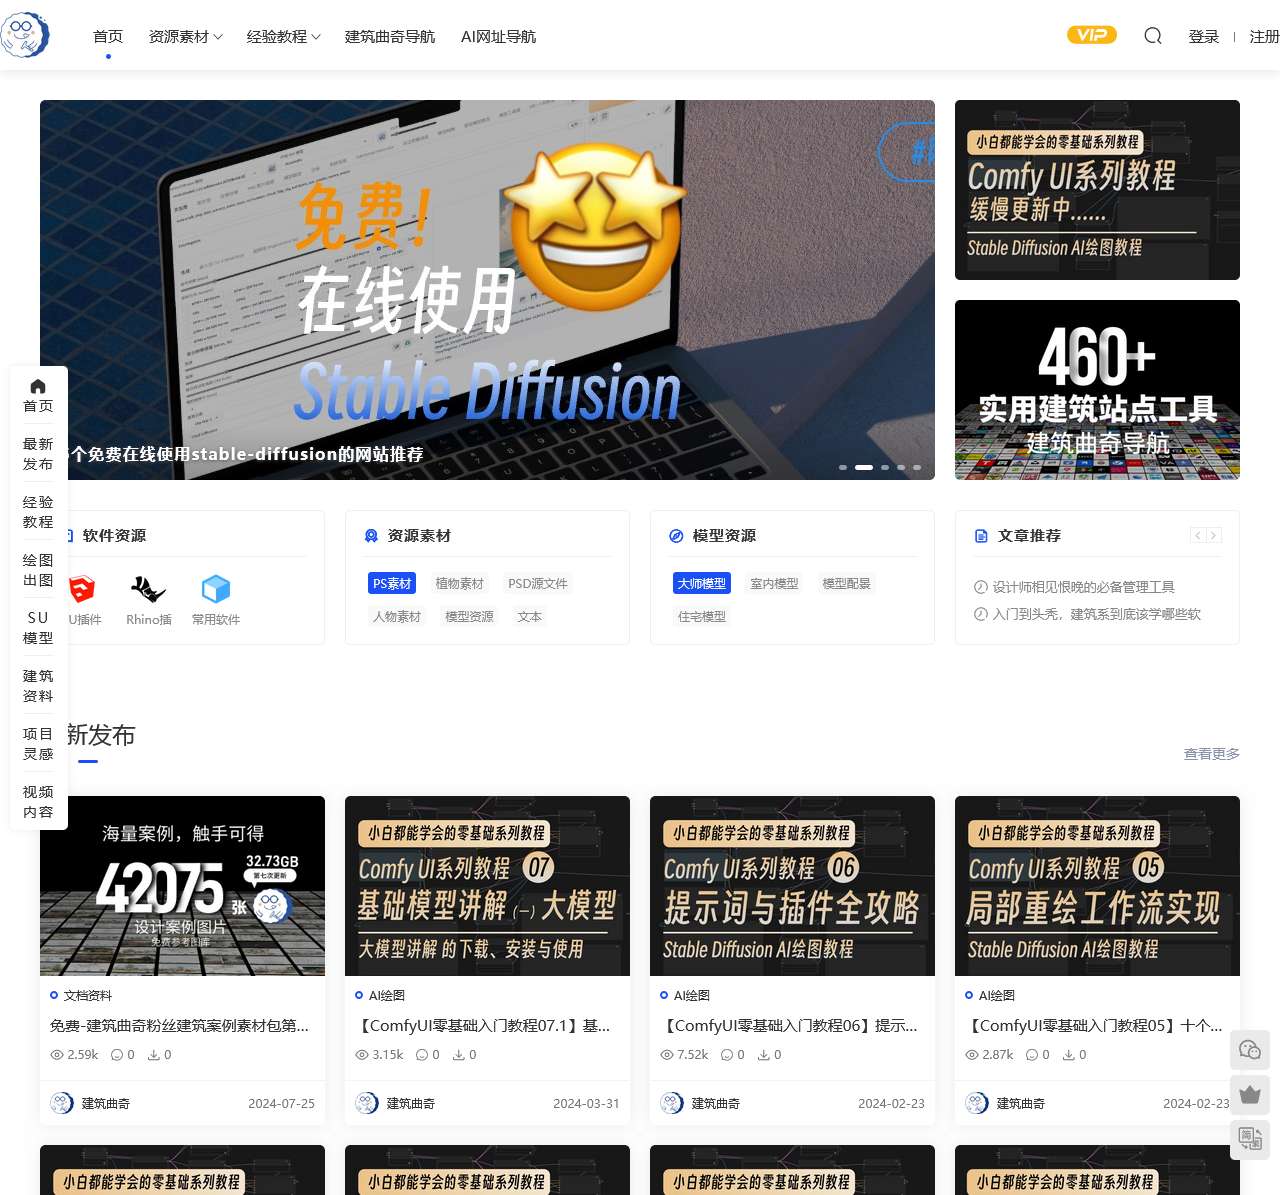This screenshot has width=1280, height=1195.
Task: Click the 登录 login link
Action: coord(1203,37)
